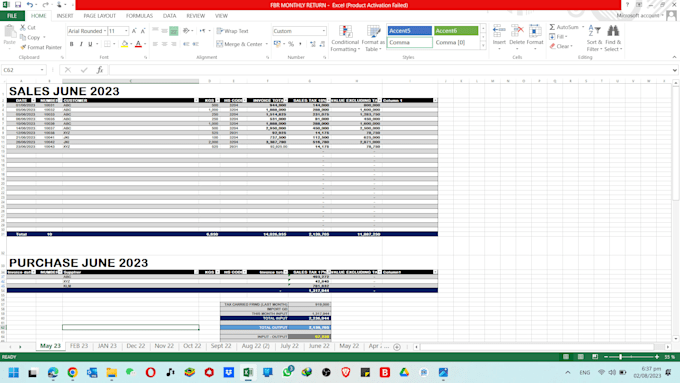Open Sort & Filter
The height and width of the screenshot is (383, 680).
[594, 38]
